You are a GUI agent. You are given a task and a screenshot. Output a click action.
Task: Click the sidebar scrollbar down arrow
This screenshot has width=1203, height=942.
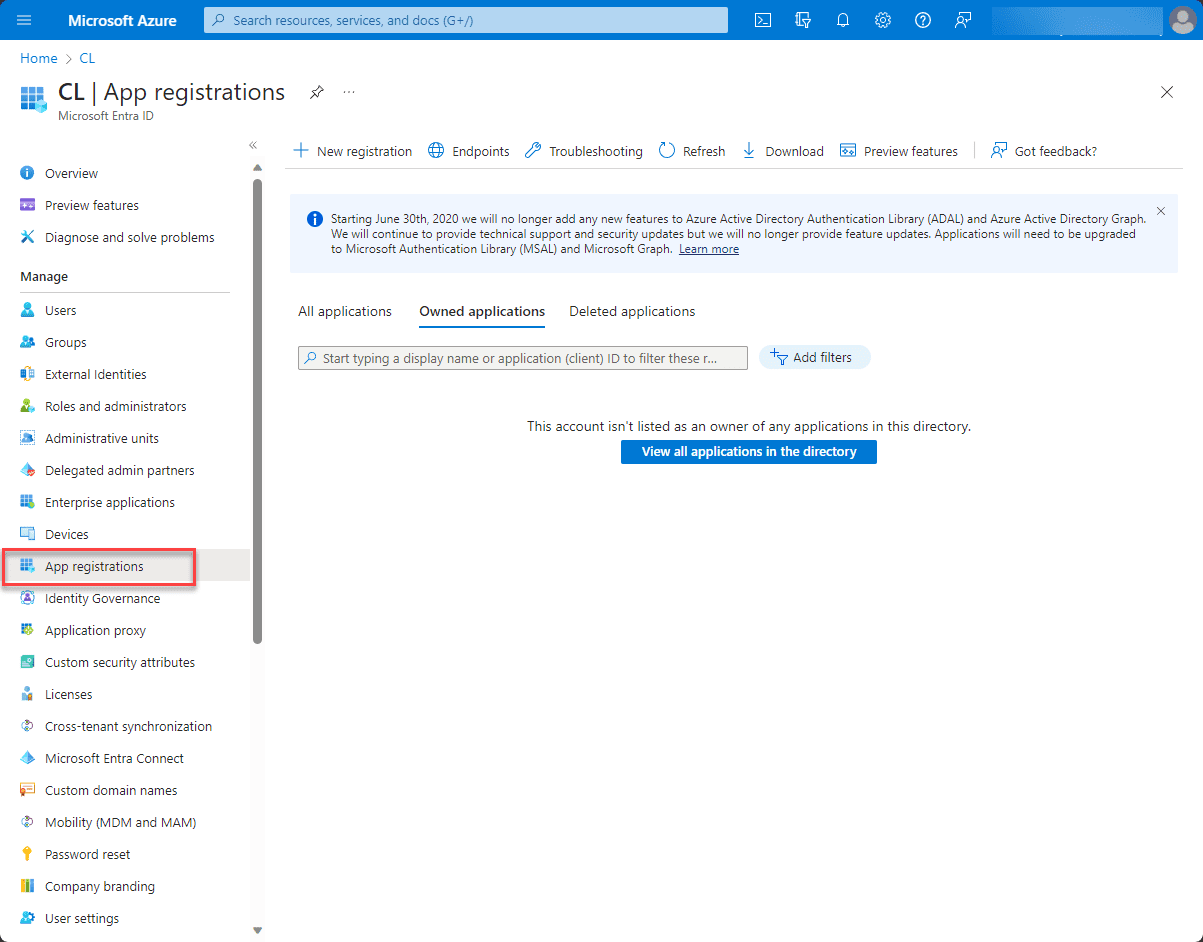coord(257,930)
